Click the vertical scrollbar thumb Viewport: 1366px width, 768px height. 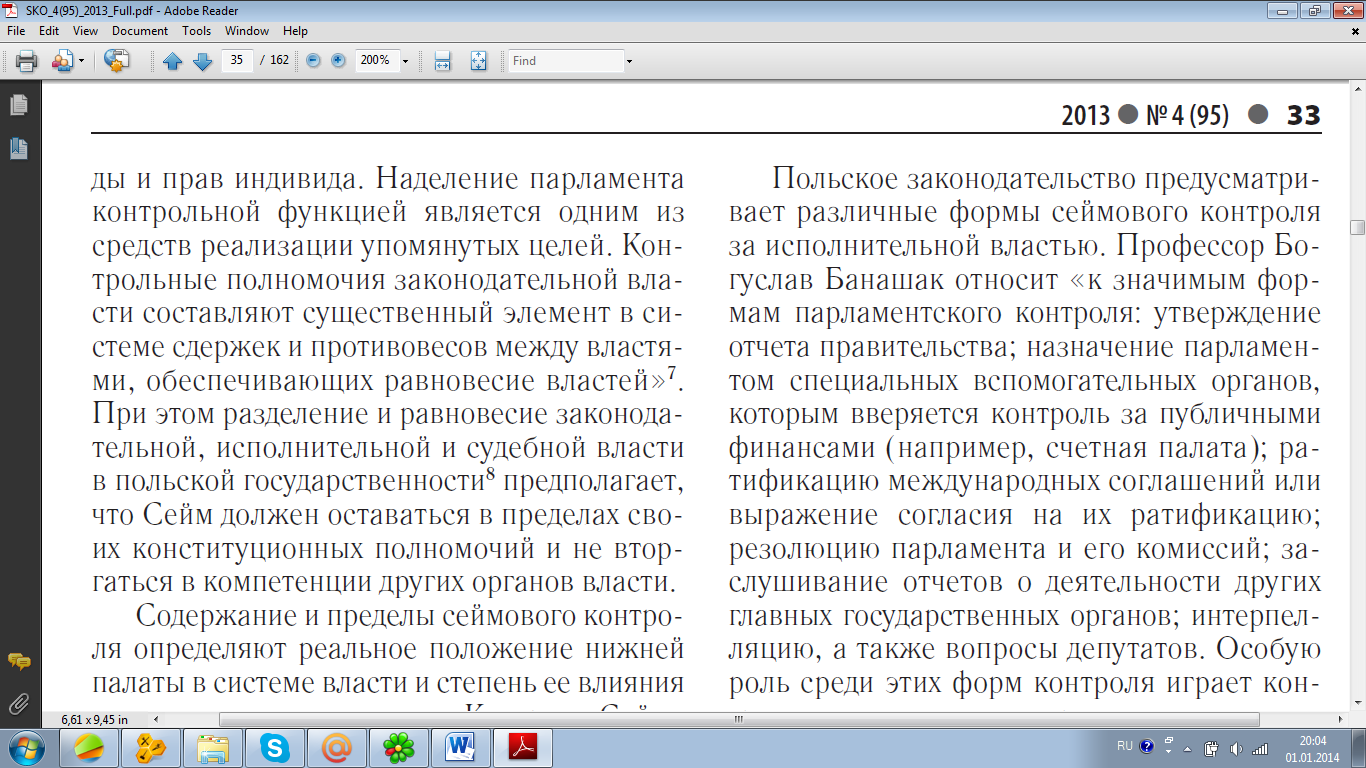1357,228
